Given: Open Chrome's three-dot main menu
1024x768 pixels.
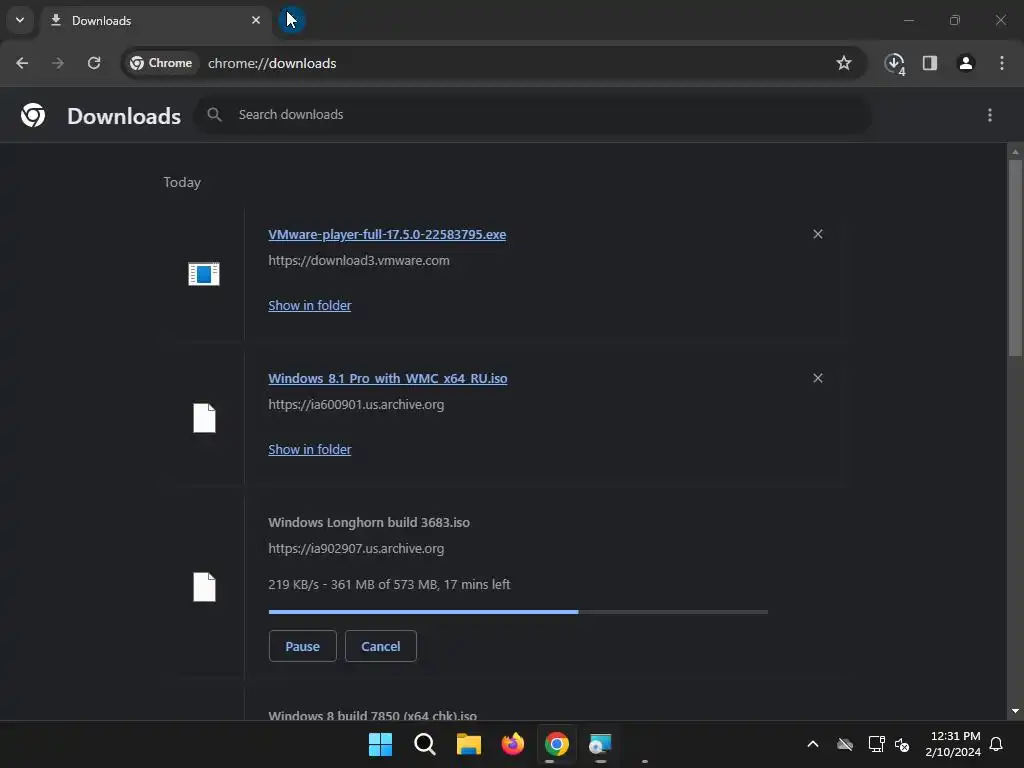Looking at the screenshot, I should pyautogui.click(x=1002, y=63).
